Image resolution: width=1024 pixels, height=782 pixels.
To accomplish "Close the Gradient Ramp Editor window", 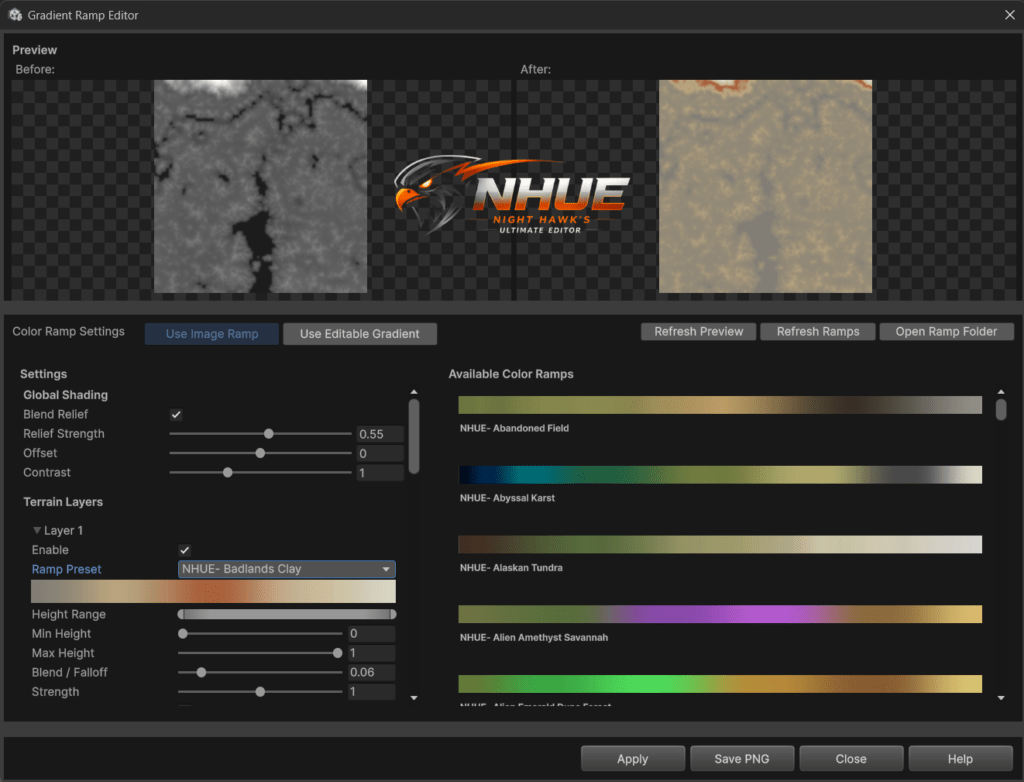I will (1009, 14).
